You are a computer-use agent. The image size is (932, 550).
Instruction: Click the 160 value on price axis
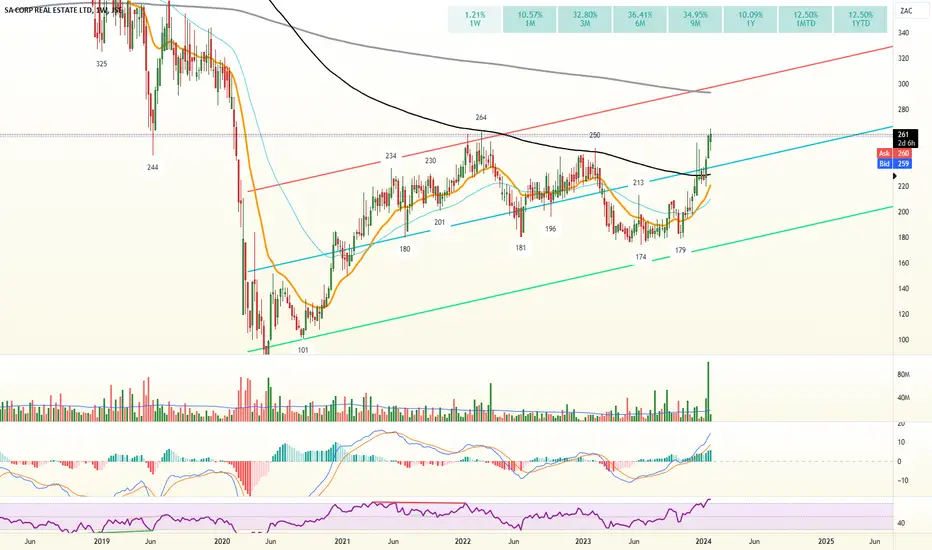[x=903, y=263]
